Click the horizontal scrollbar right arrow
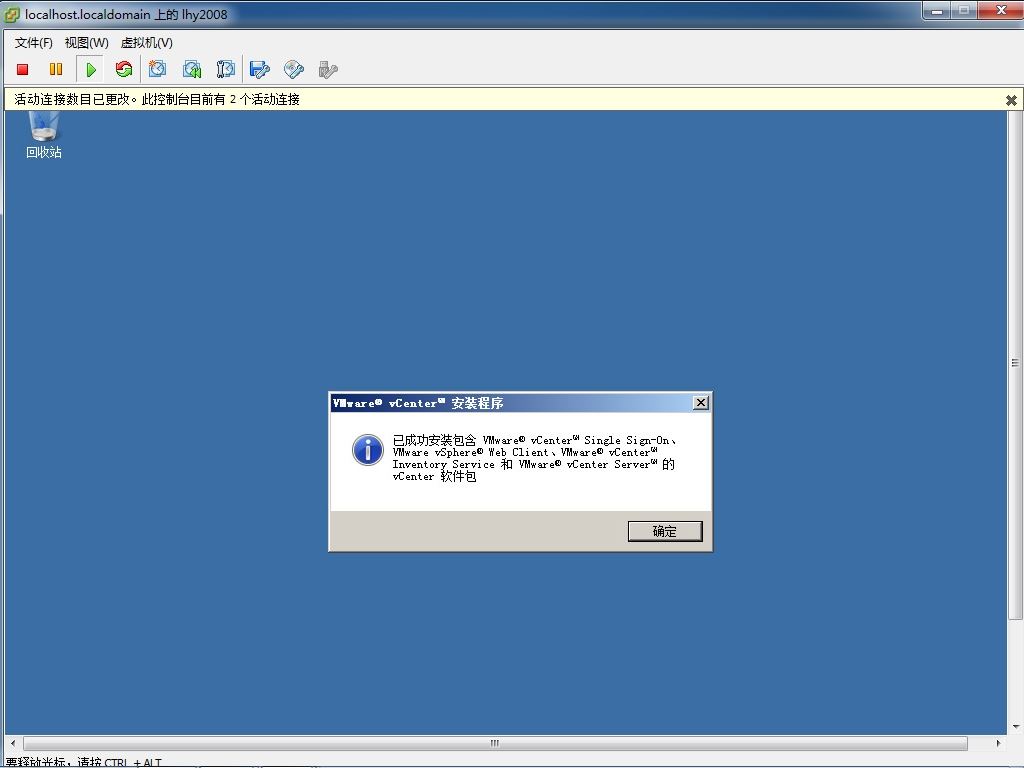The image size is (1024, 768). tap(998, 743)
